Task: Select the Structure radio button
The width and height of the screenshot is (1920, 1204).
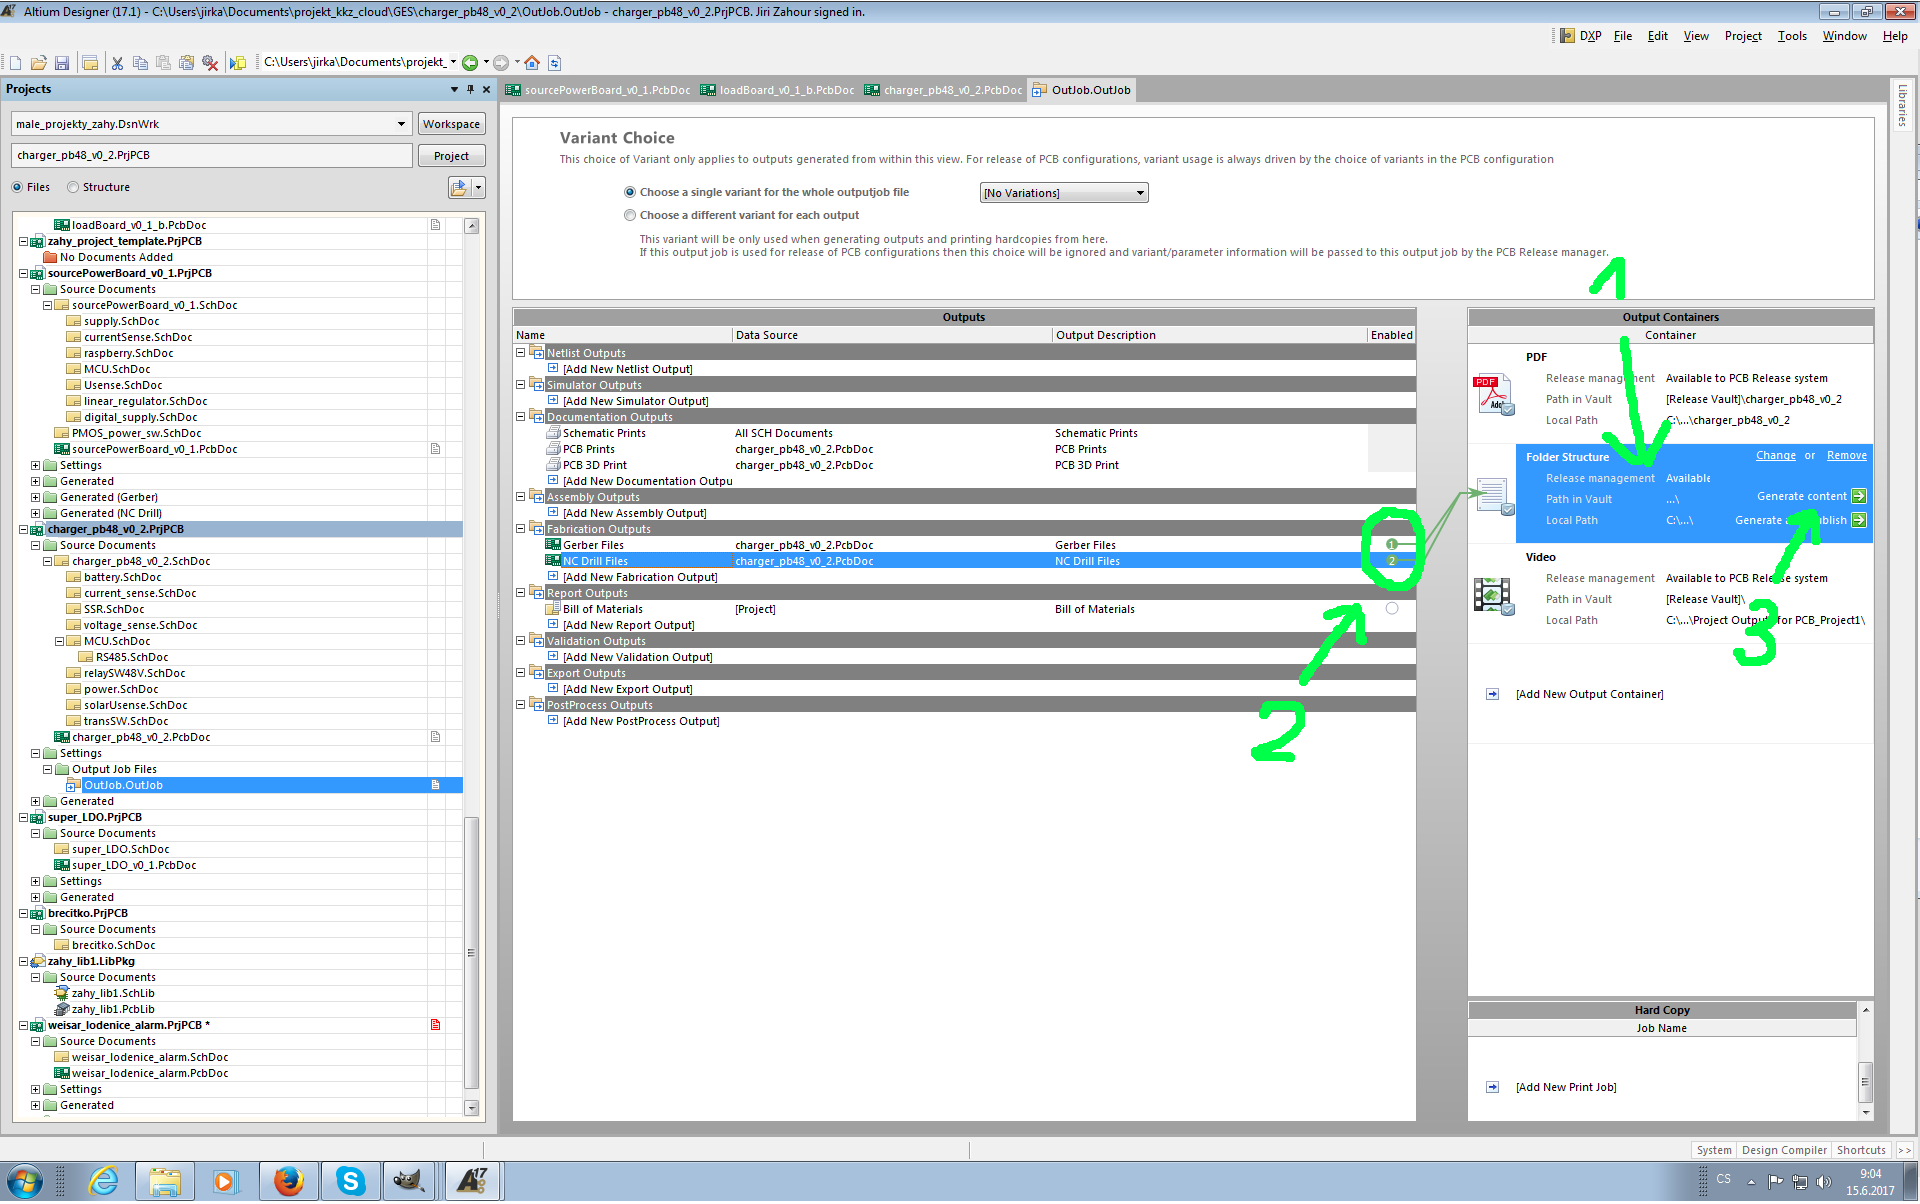Action: click(73, 188)
